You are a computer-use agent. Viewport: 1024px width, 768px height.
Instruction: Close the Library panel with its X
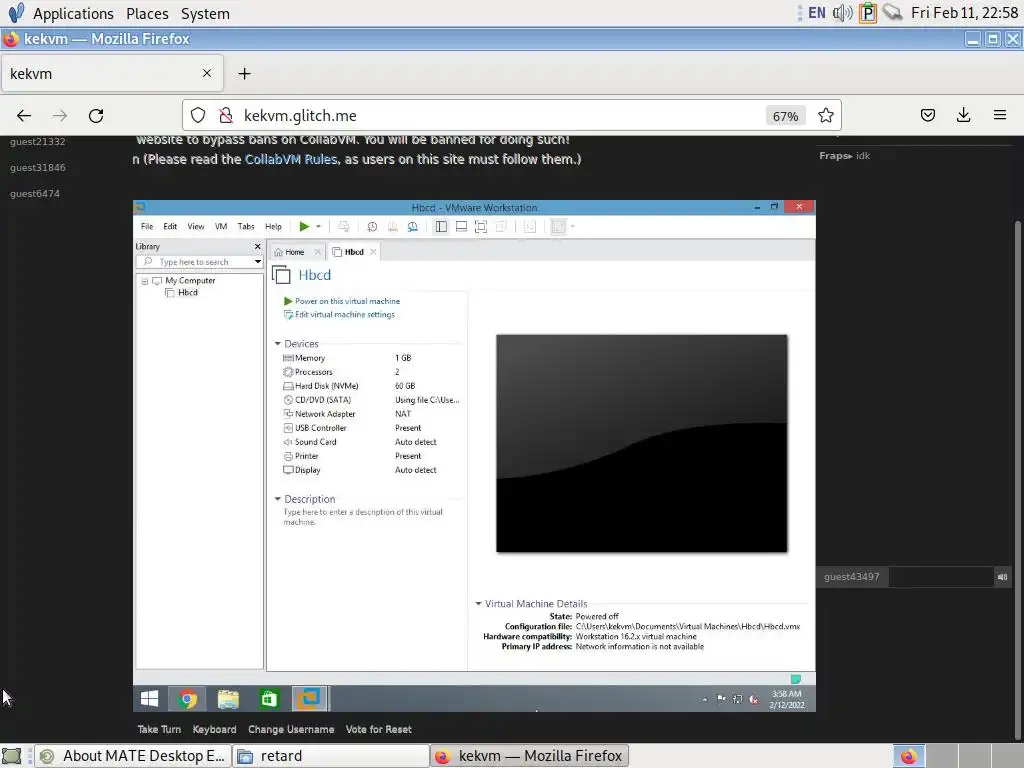(257, 246)
